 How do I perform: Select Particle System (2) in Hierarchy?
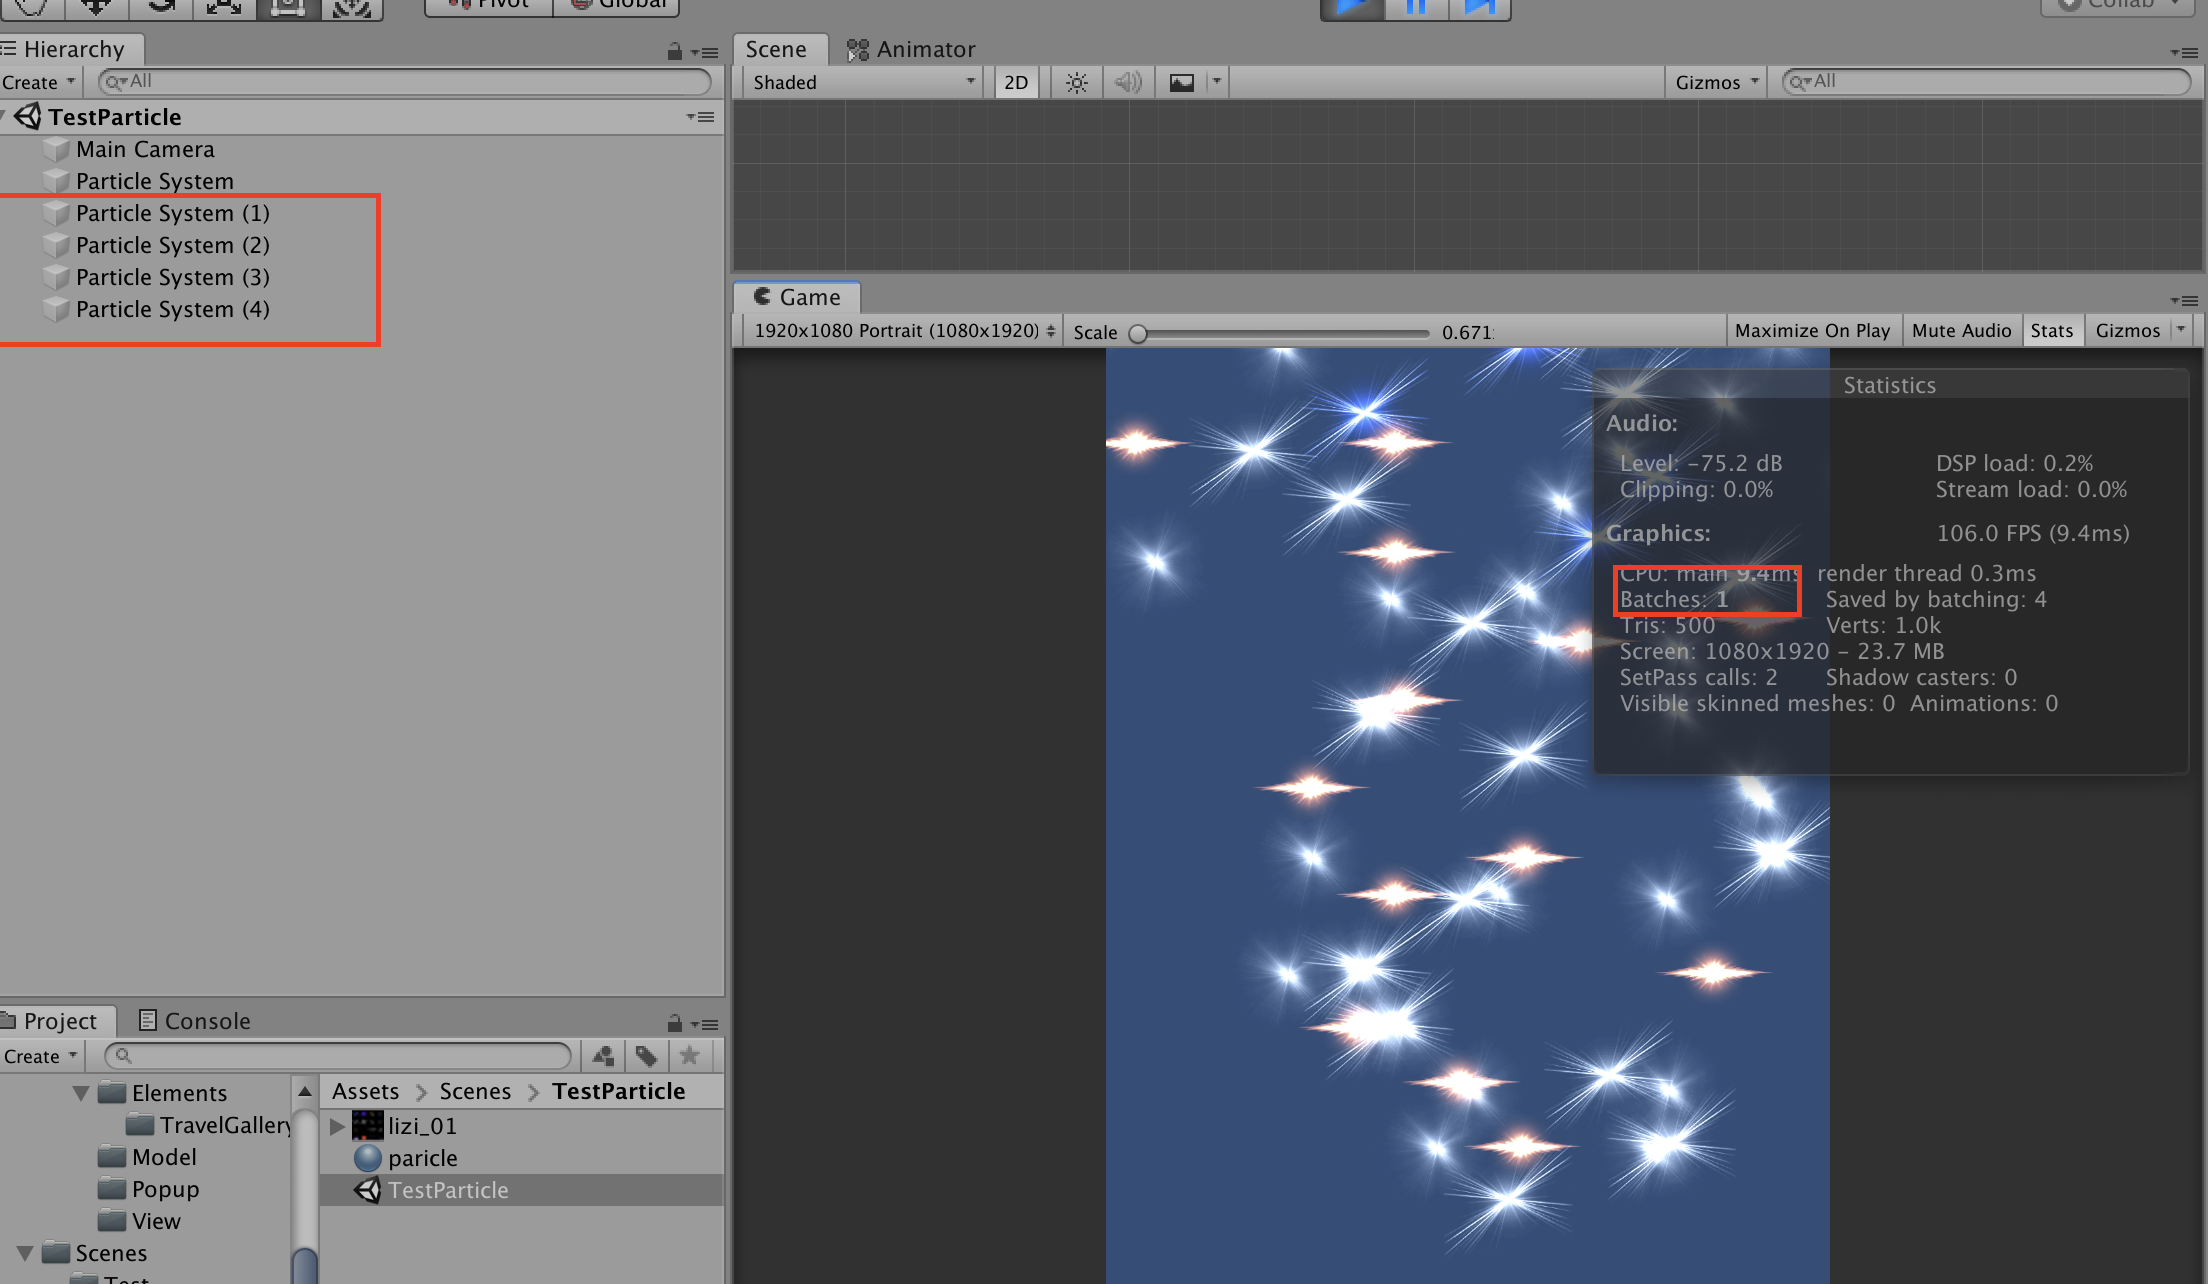(172, 245)
